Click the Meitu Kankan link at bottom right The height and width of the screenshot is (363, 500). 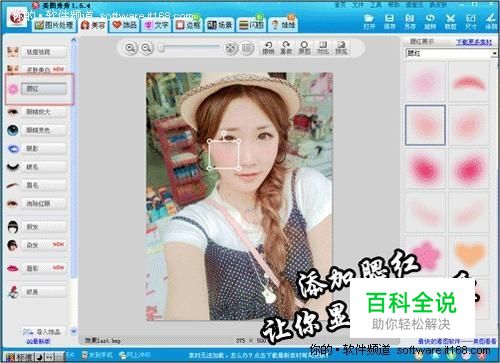pyautogui.click(x=457, y=341)
